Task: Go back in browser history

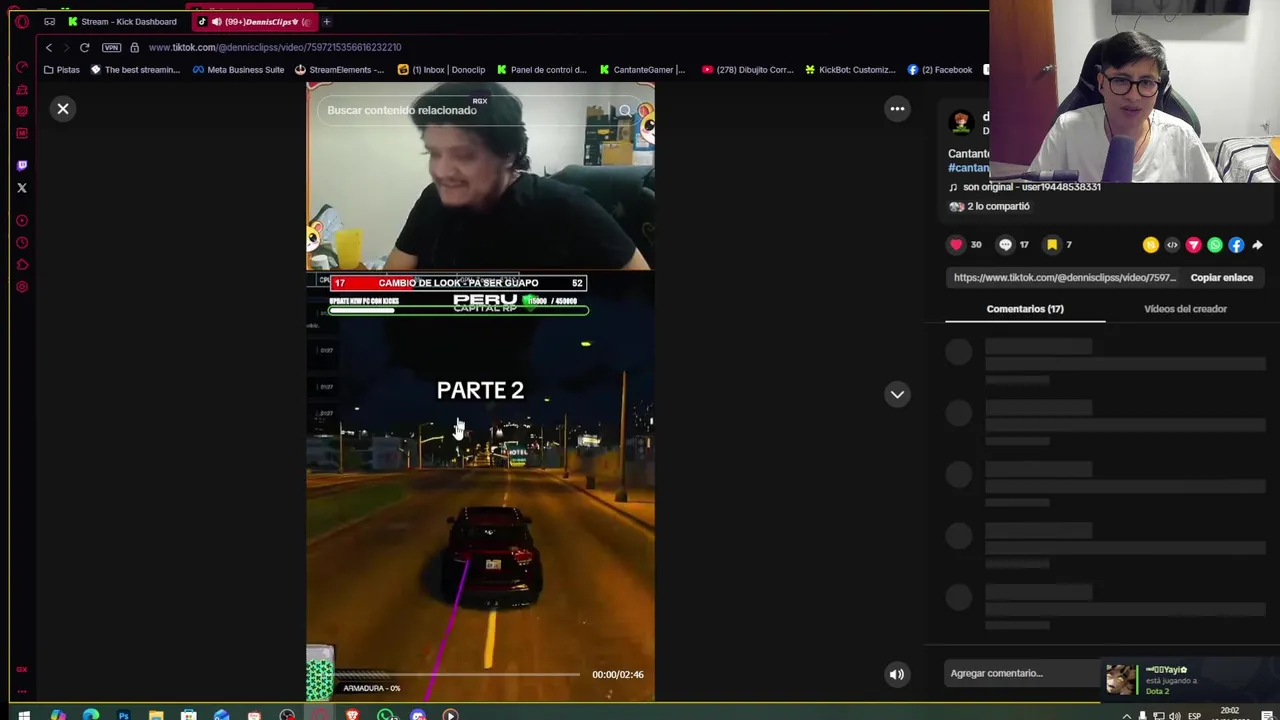Action: point(48,47)
